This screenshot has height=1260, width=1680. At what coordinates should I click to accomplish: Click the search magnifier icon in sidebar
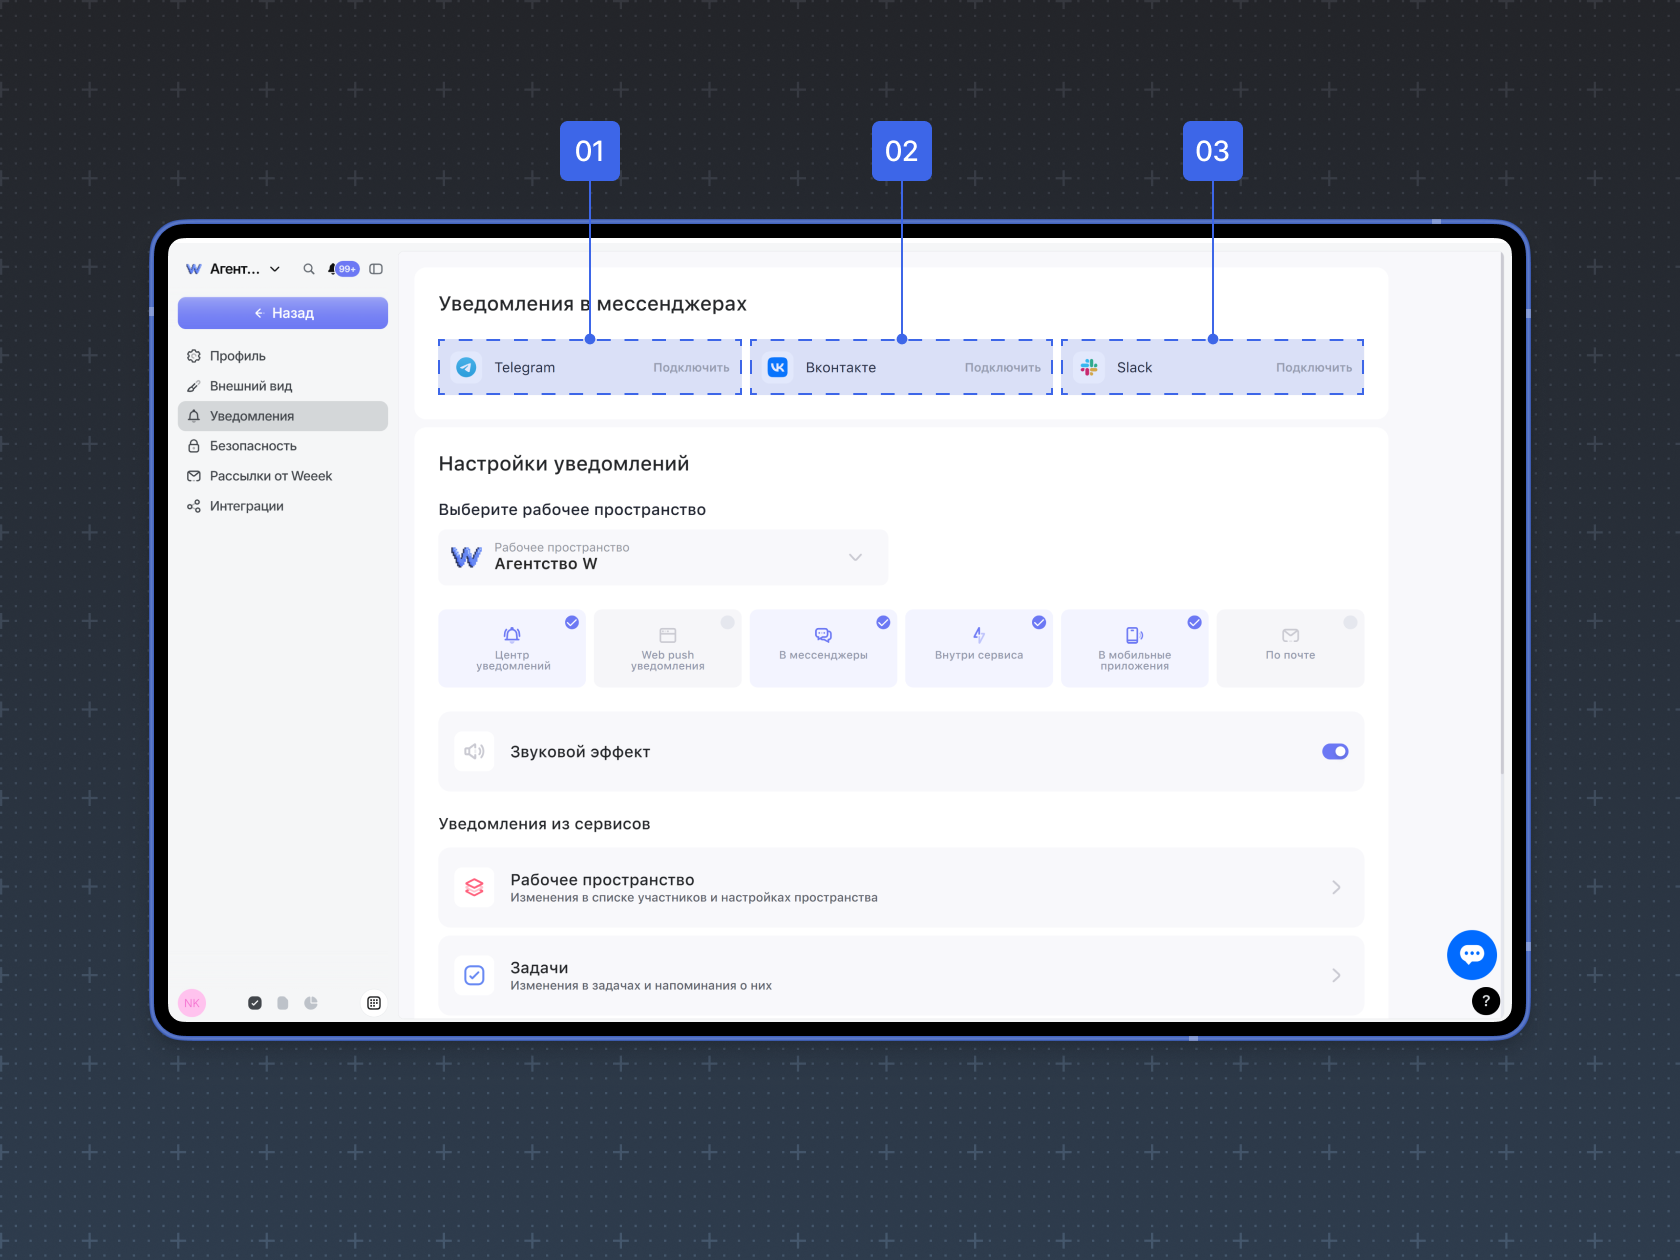coord(309,269)
